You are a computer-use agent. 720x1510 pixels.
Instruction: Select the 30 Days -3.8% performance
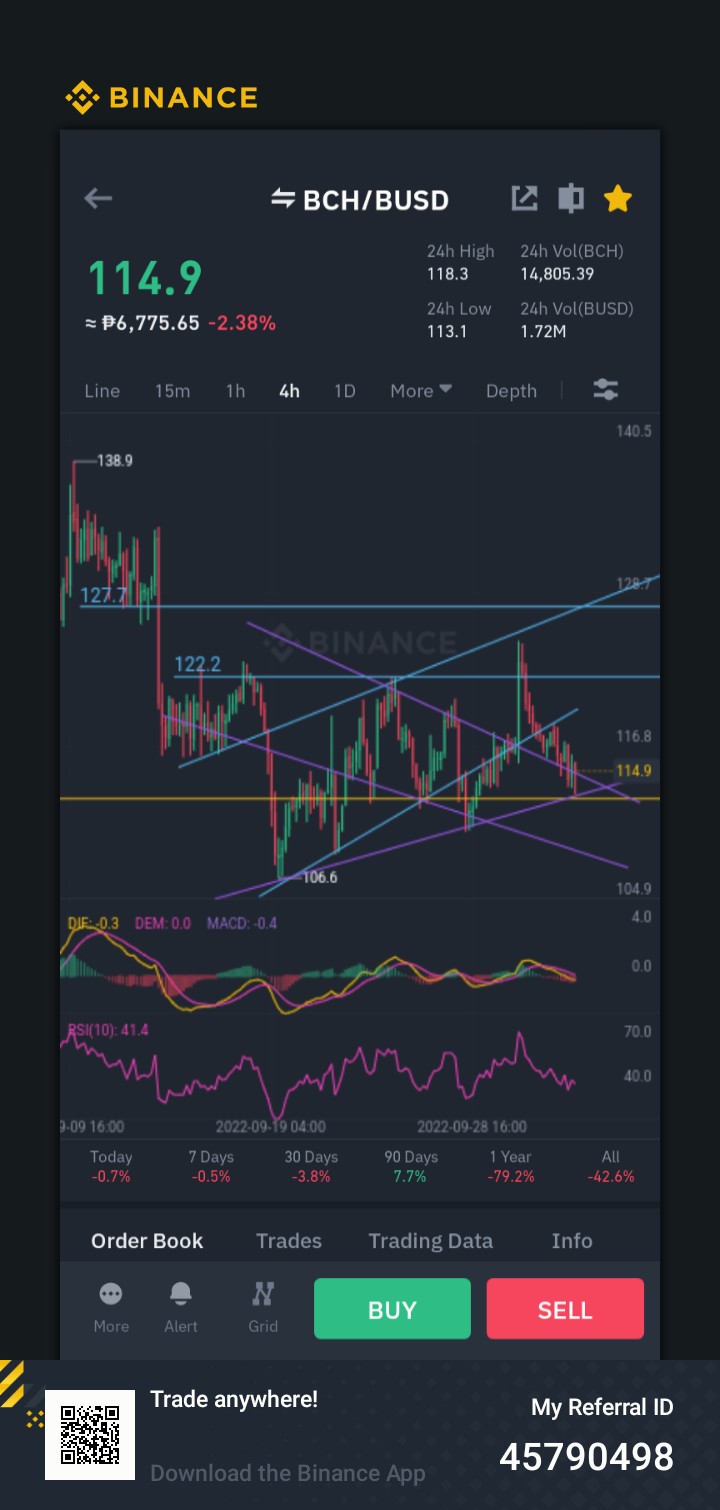tap(311, 1166)
